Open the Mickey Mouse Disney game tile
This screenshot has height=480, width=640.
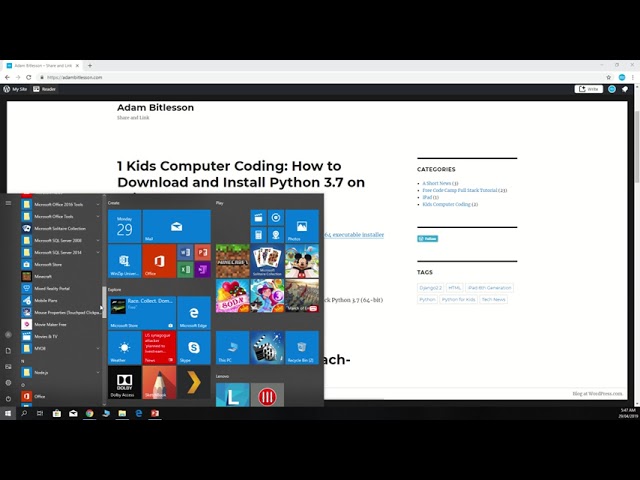pyautogui.click(x=302, y=261)
